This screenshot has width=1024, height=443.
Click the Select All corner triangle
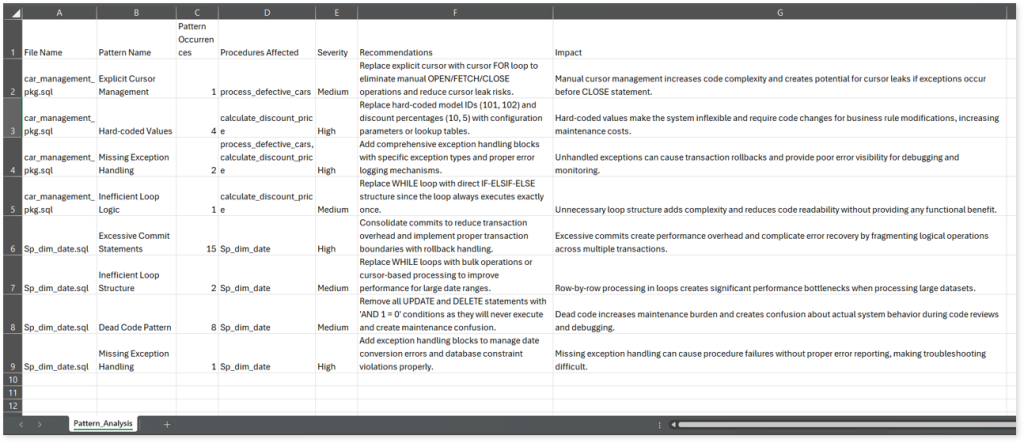(x=12, y=11)
